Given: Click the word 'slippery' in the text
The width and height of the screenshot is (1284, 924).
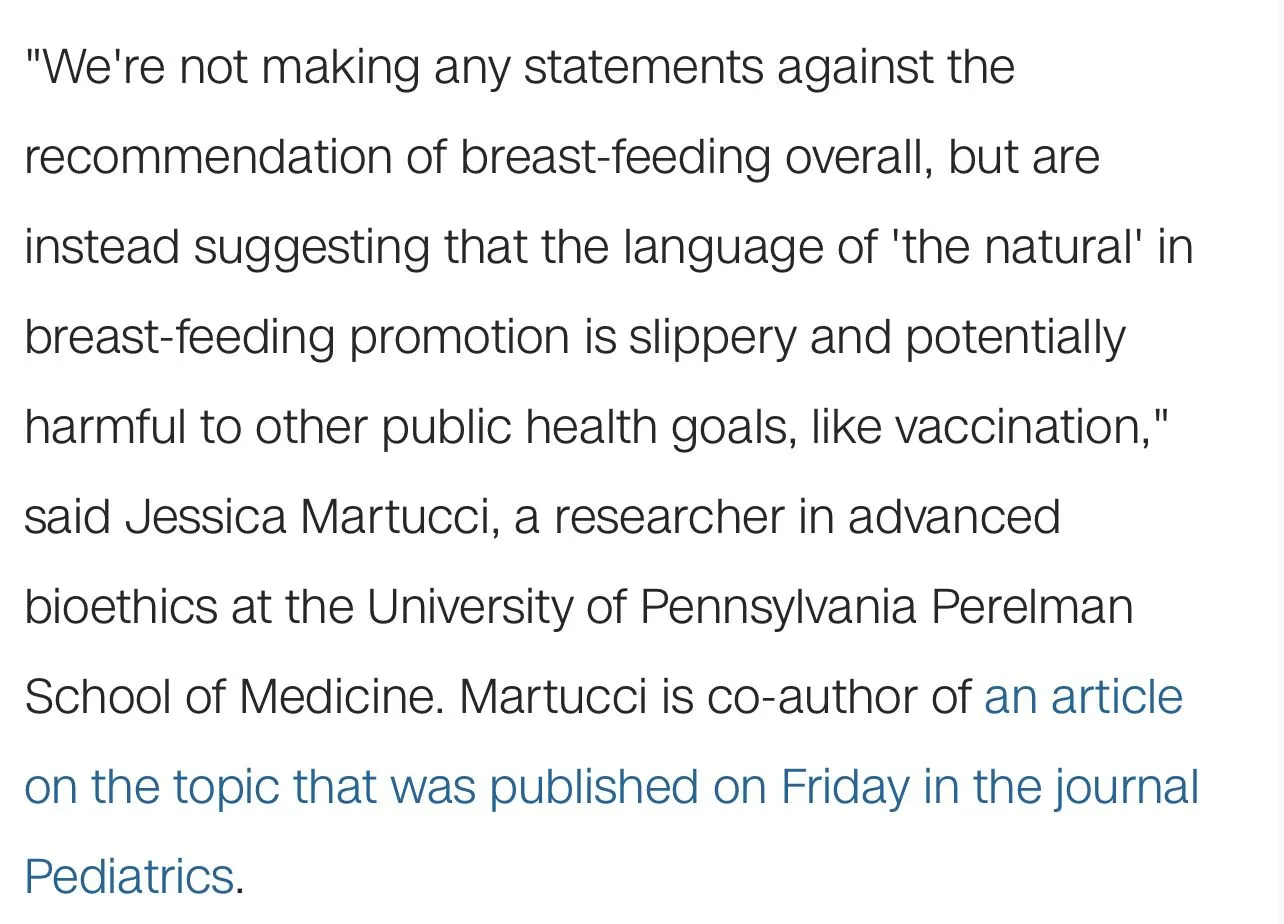Looking at the screenshot, I should 710,338.
